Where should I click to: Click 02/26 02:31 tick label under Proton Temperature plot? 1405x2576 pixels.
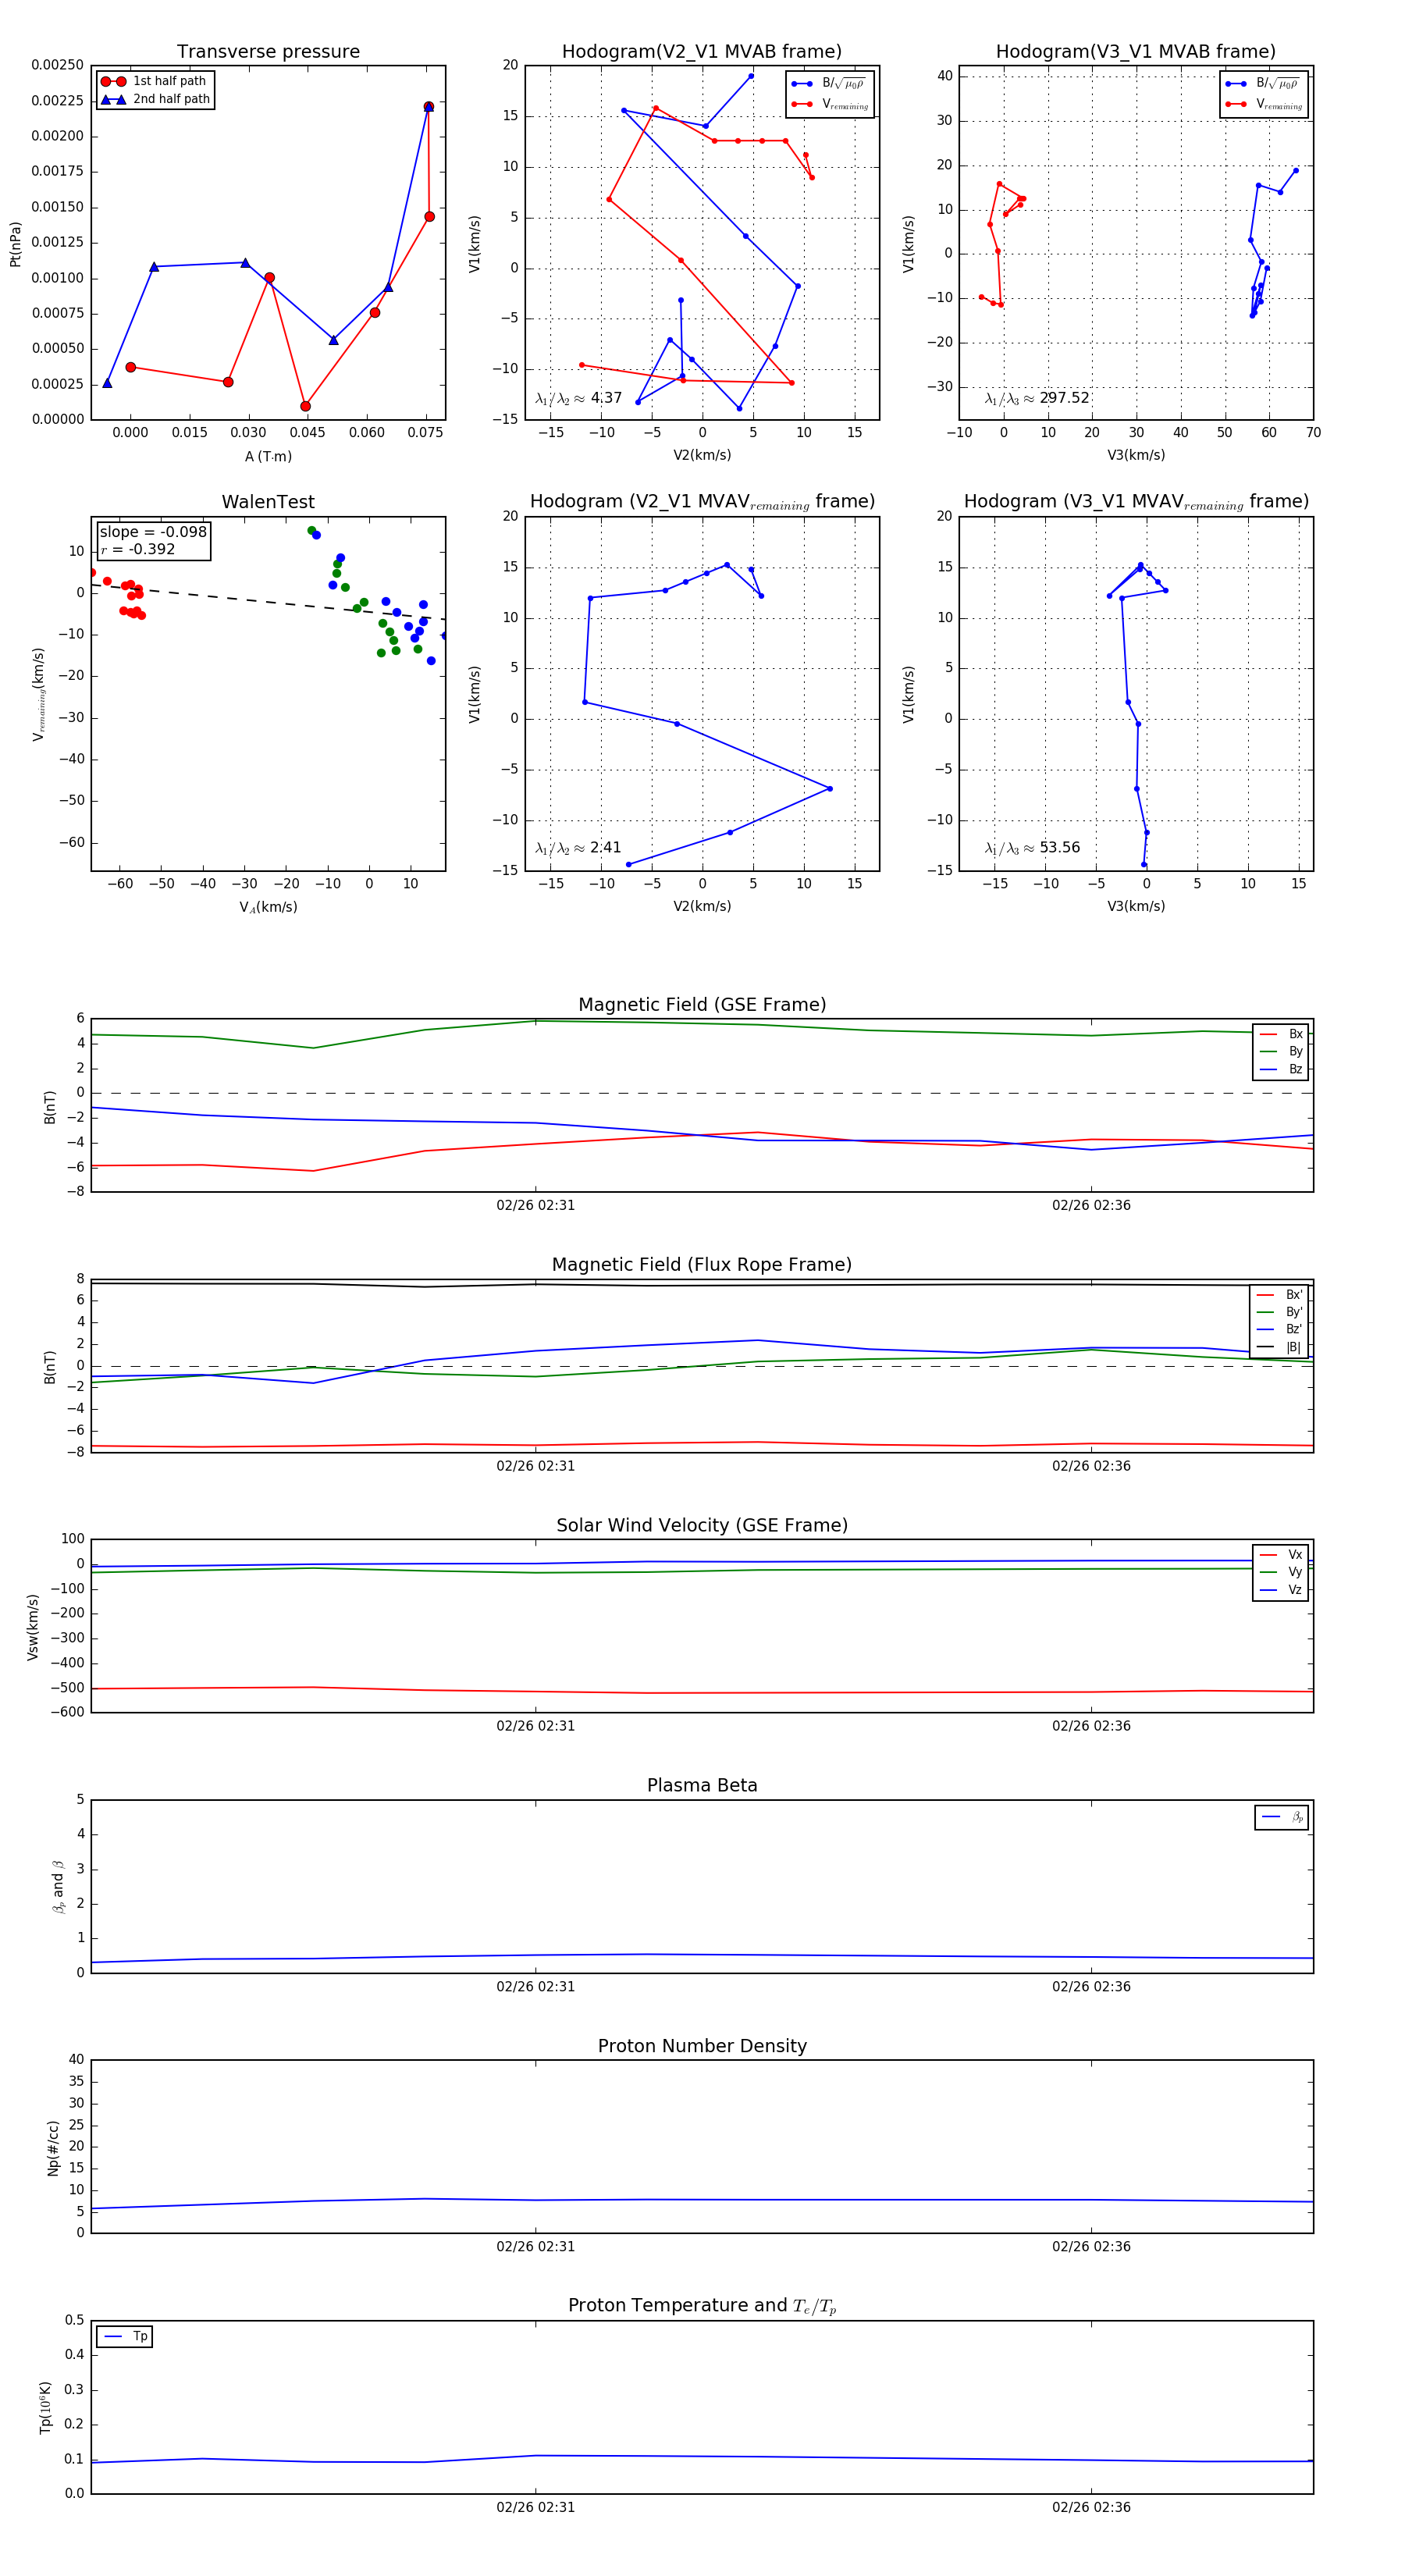click(536, 2508)
